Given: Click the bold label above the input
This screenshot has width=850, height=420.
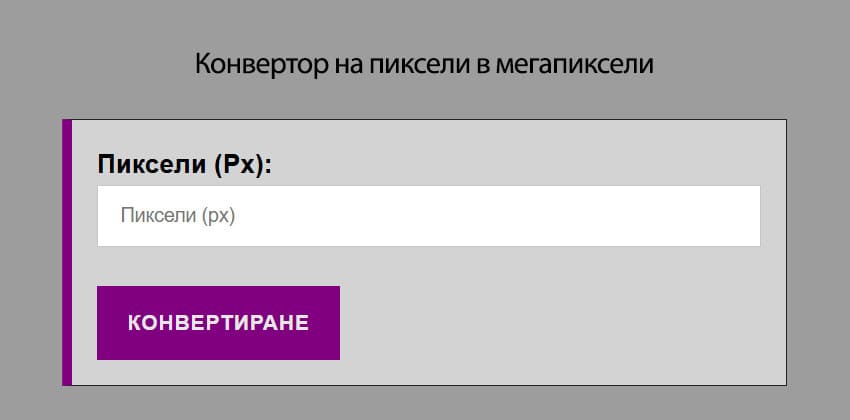Looking at the screenshot, I should tap(185, 165).
